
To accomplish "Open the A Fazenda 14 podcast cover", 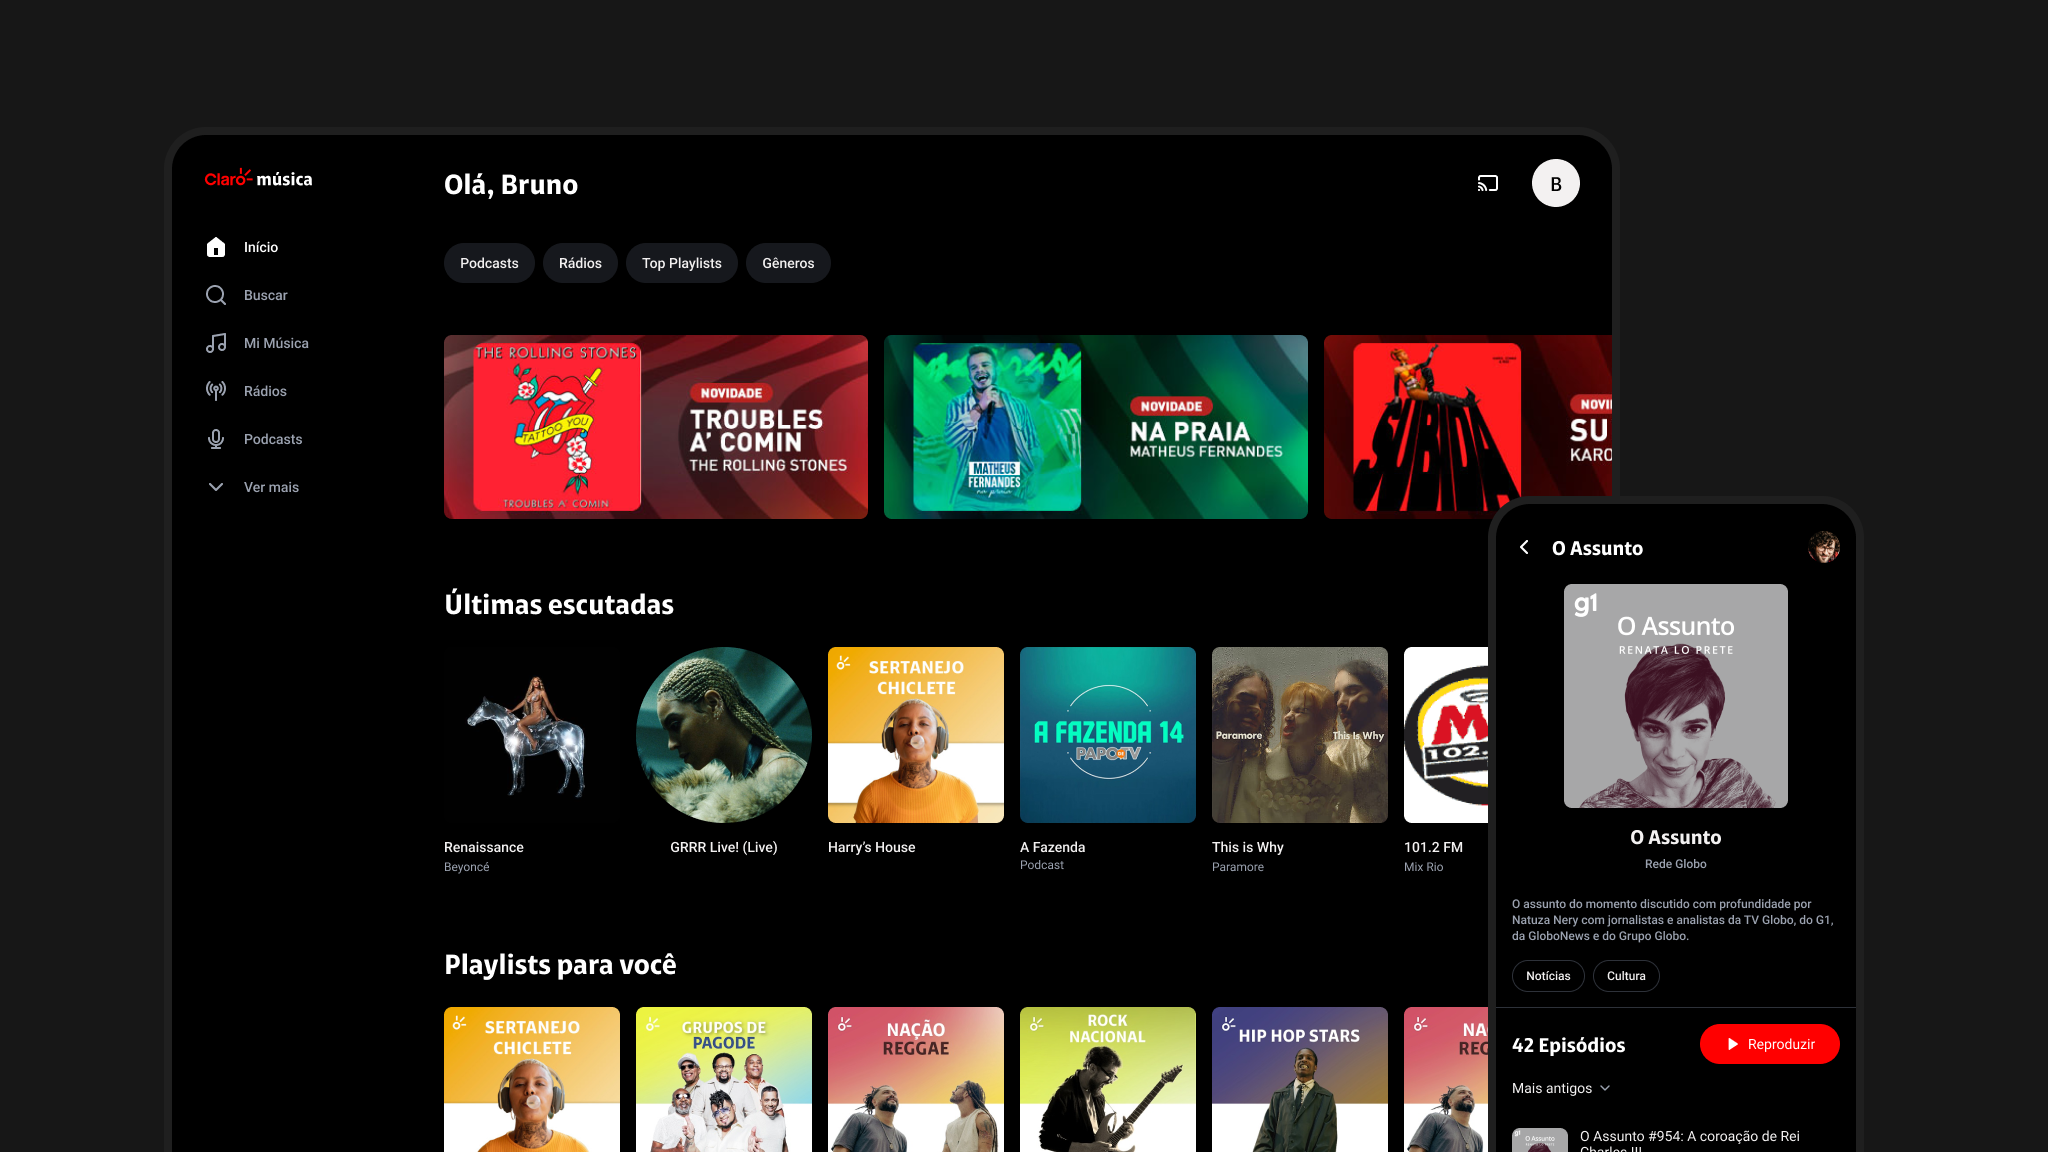I will coord(1108,735).
